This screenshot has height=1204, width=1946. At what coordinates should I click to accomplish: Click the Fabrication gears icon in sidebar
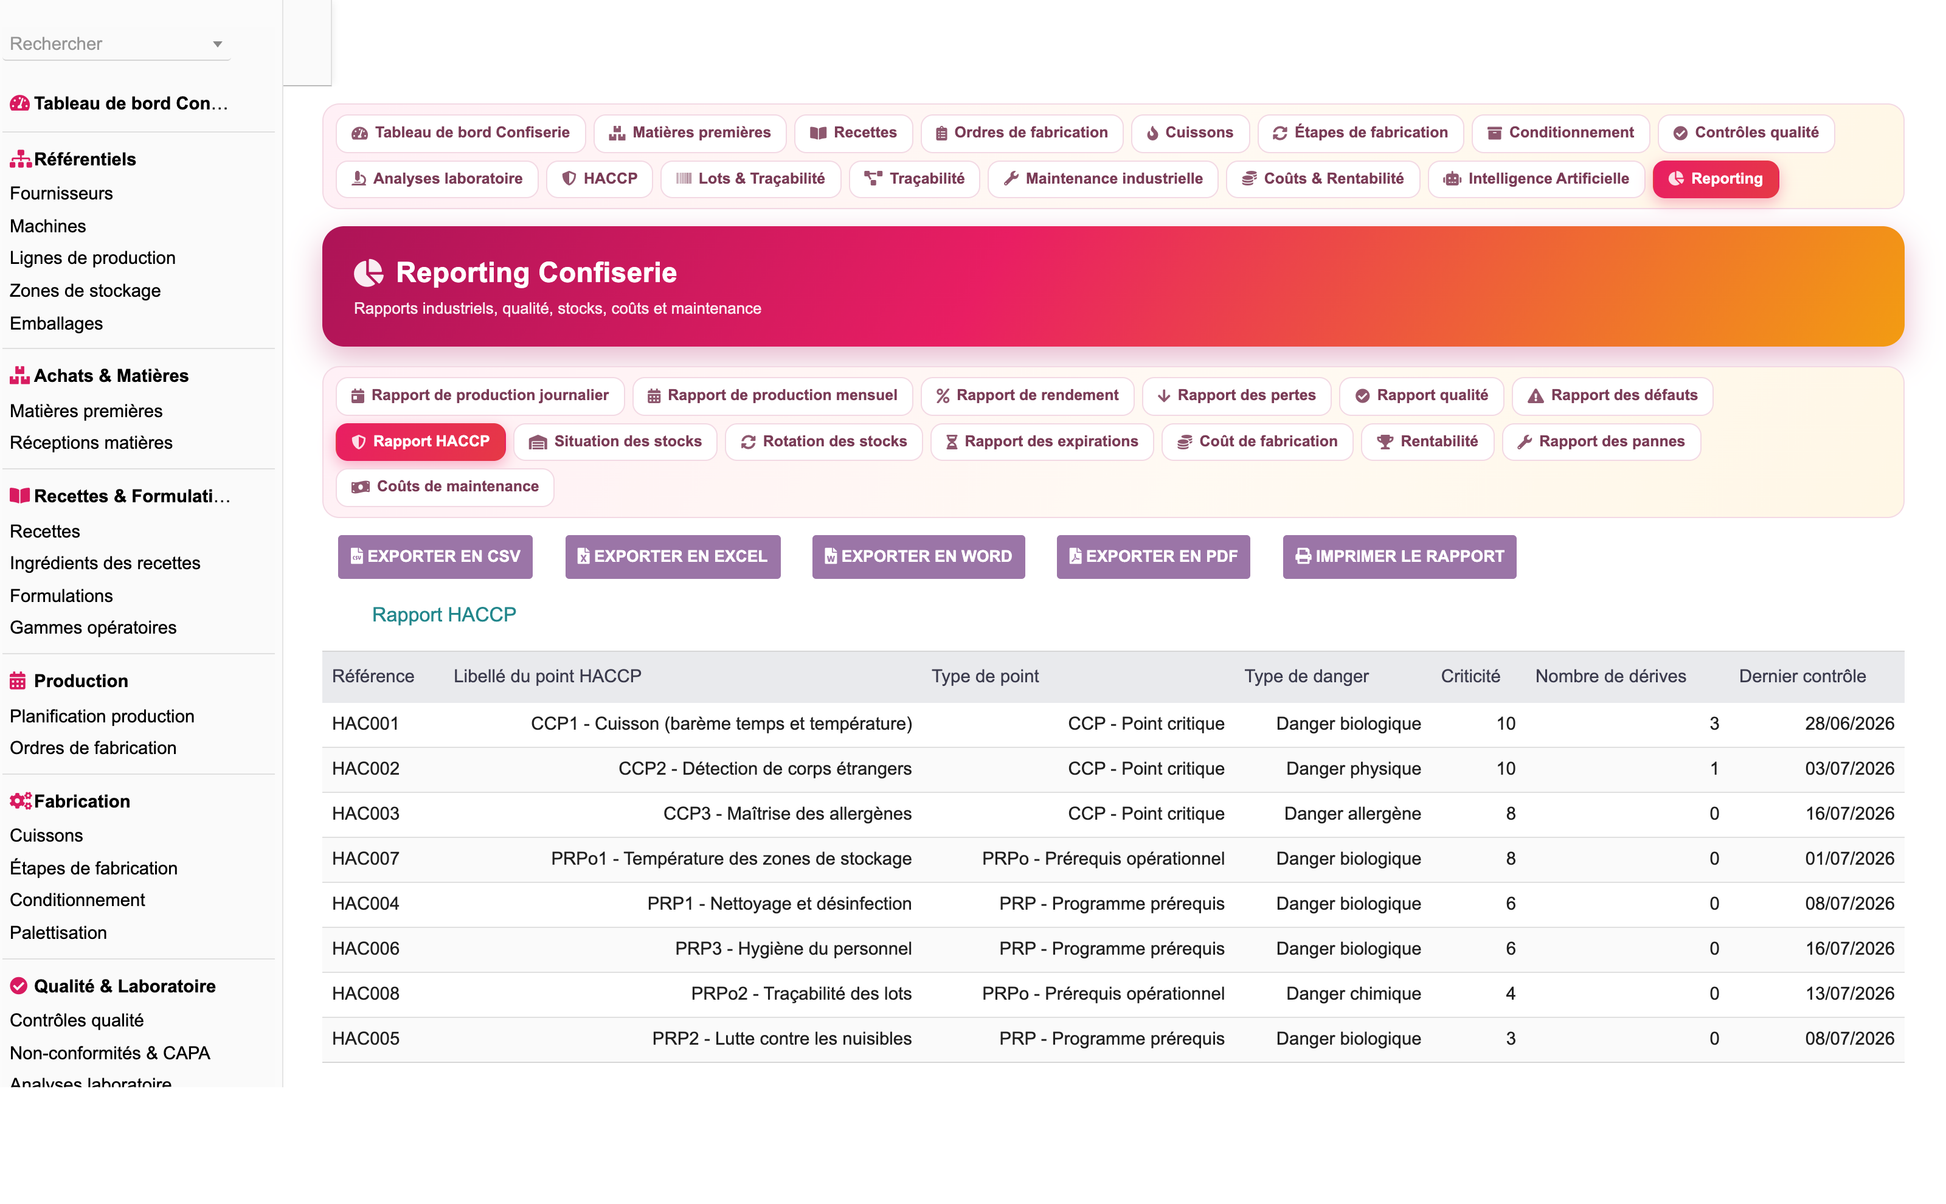click(x=20, y=801)
